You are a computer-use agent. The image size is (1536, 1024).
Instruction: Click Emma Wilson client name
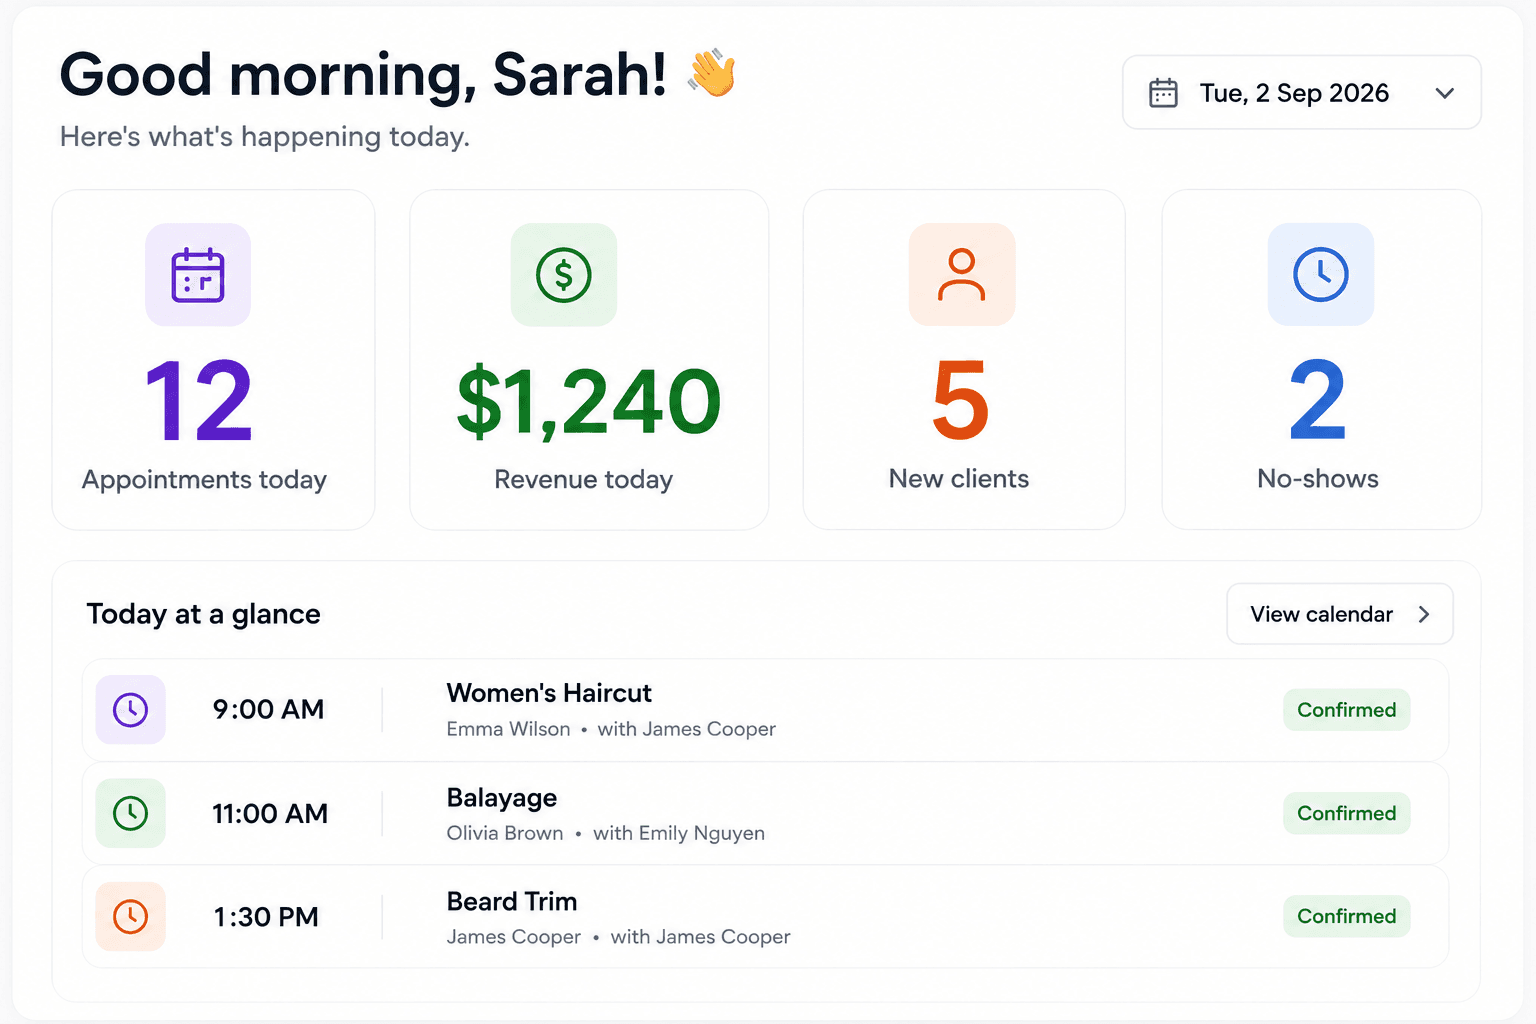[508, 729]
